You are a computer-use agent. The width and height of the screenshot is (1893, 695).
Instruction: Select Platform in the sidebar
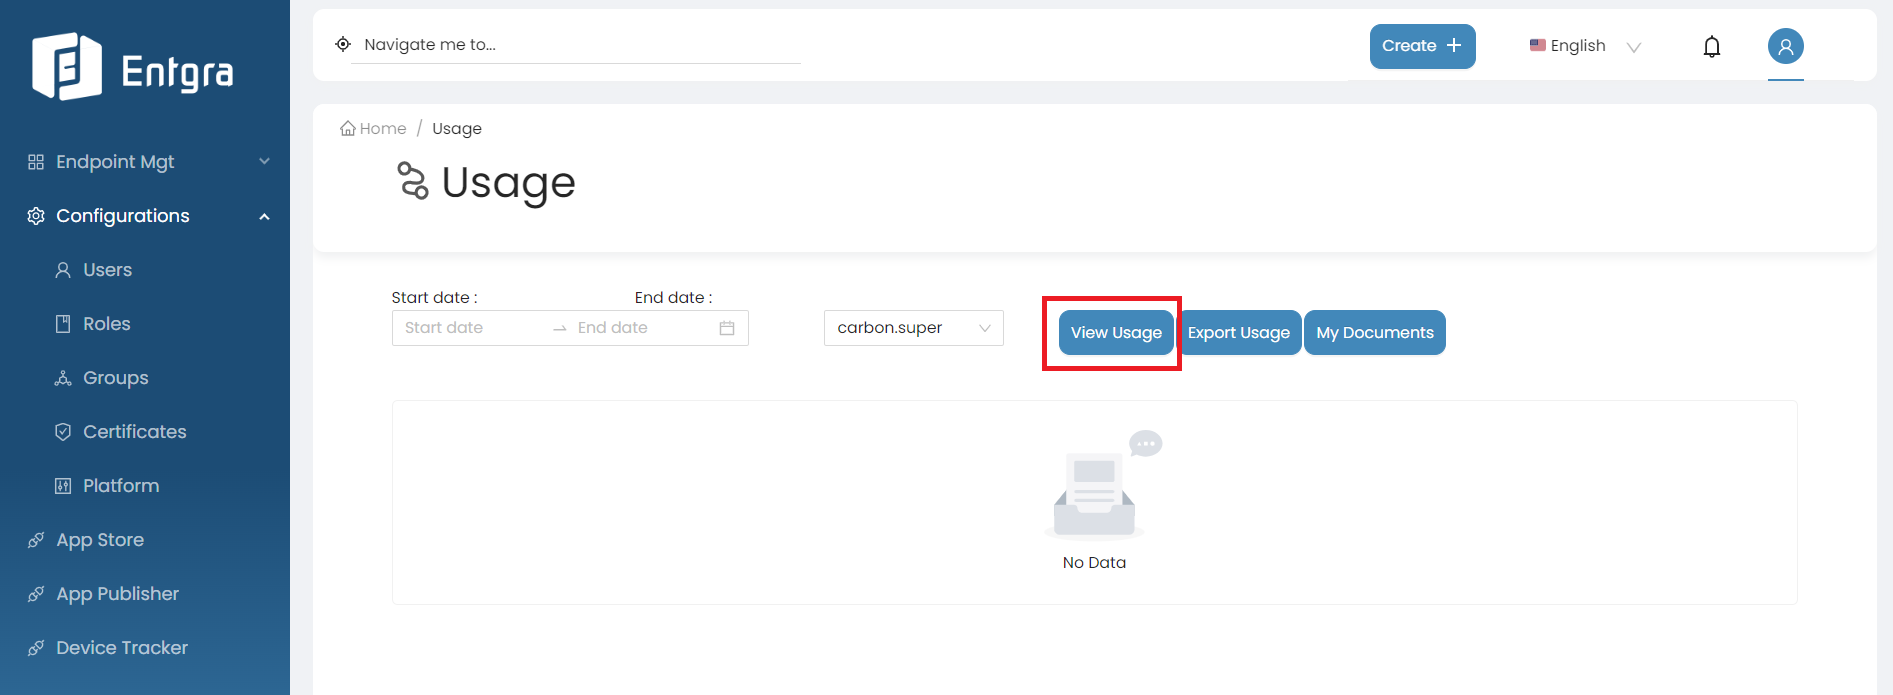pos(121,486)
